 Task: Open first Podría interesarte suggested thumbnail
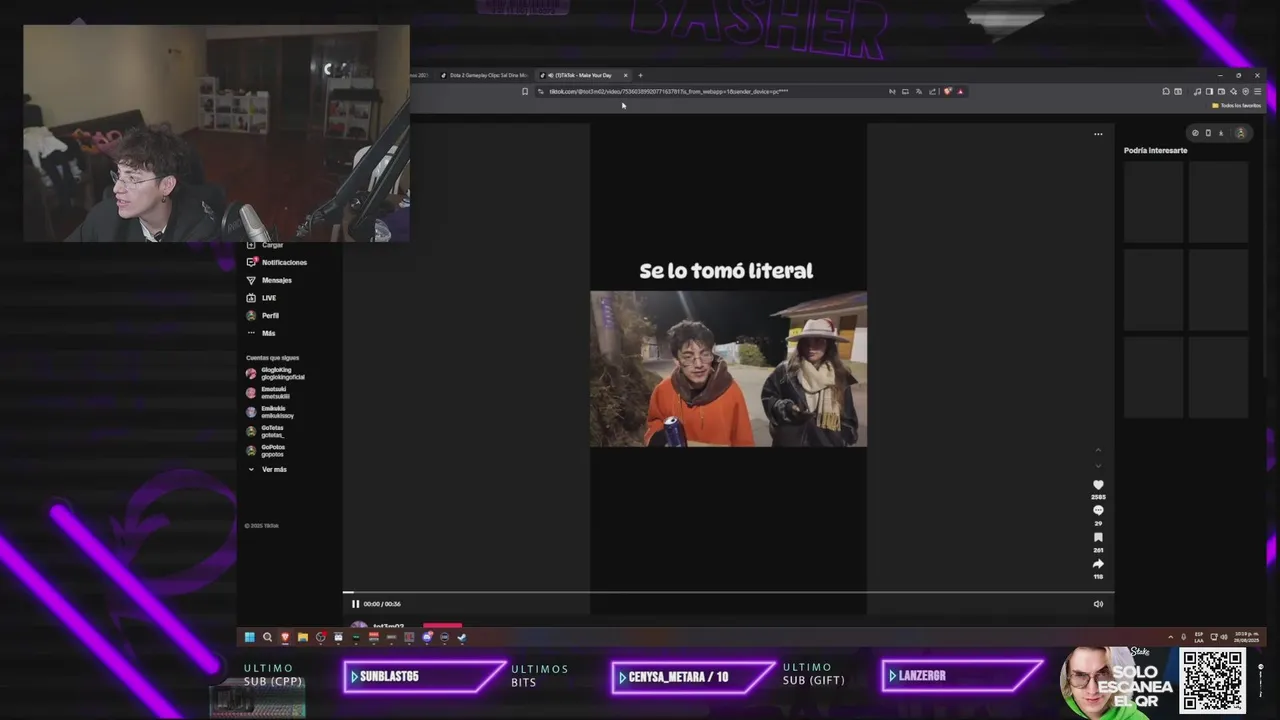point(1153,202)
